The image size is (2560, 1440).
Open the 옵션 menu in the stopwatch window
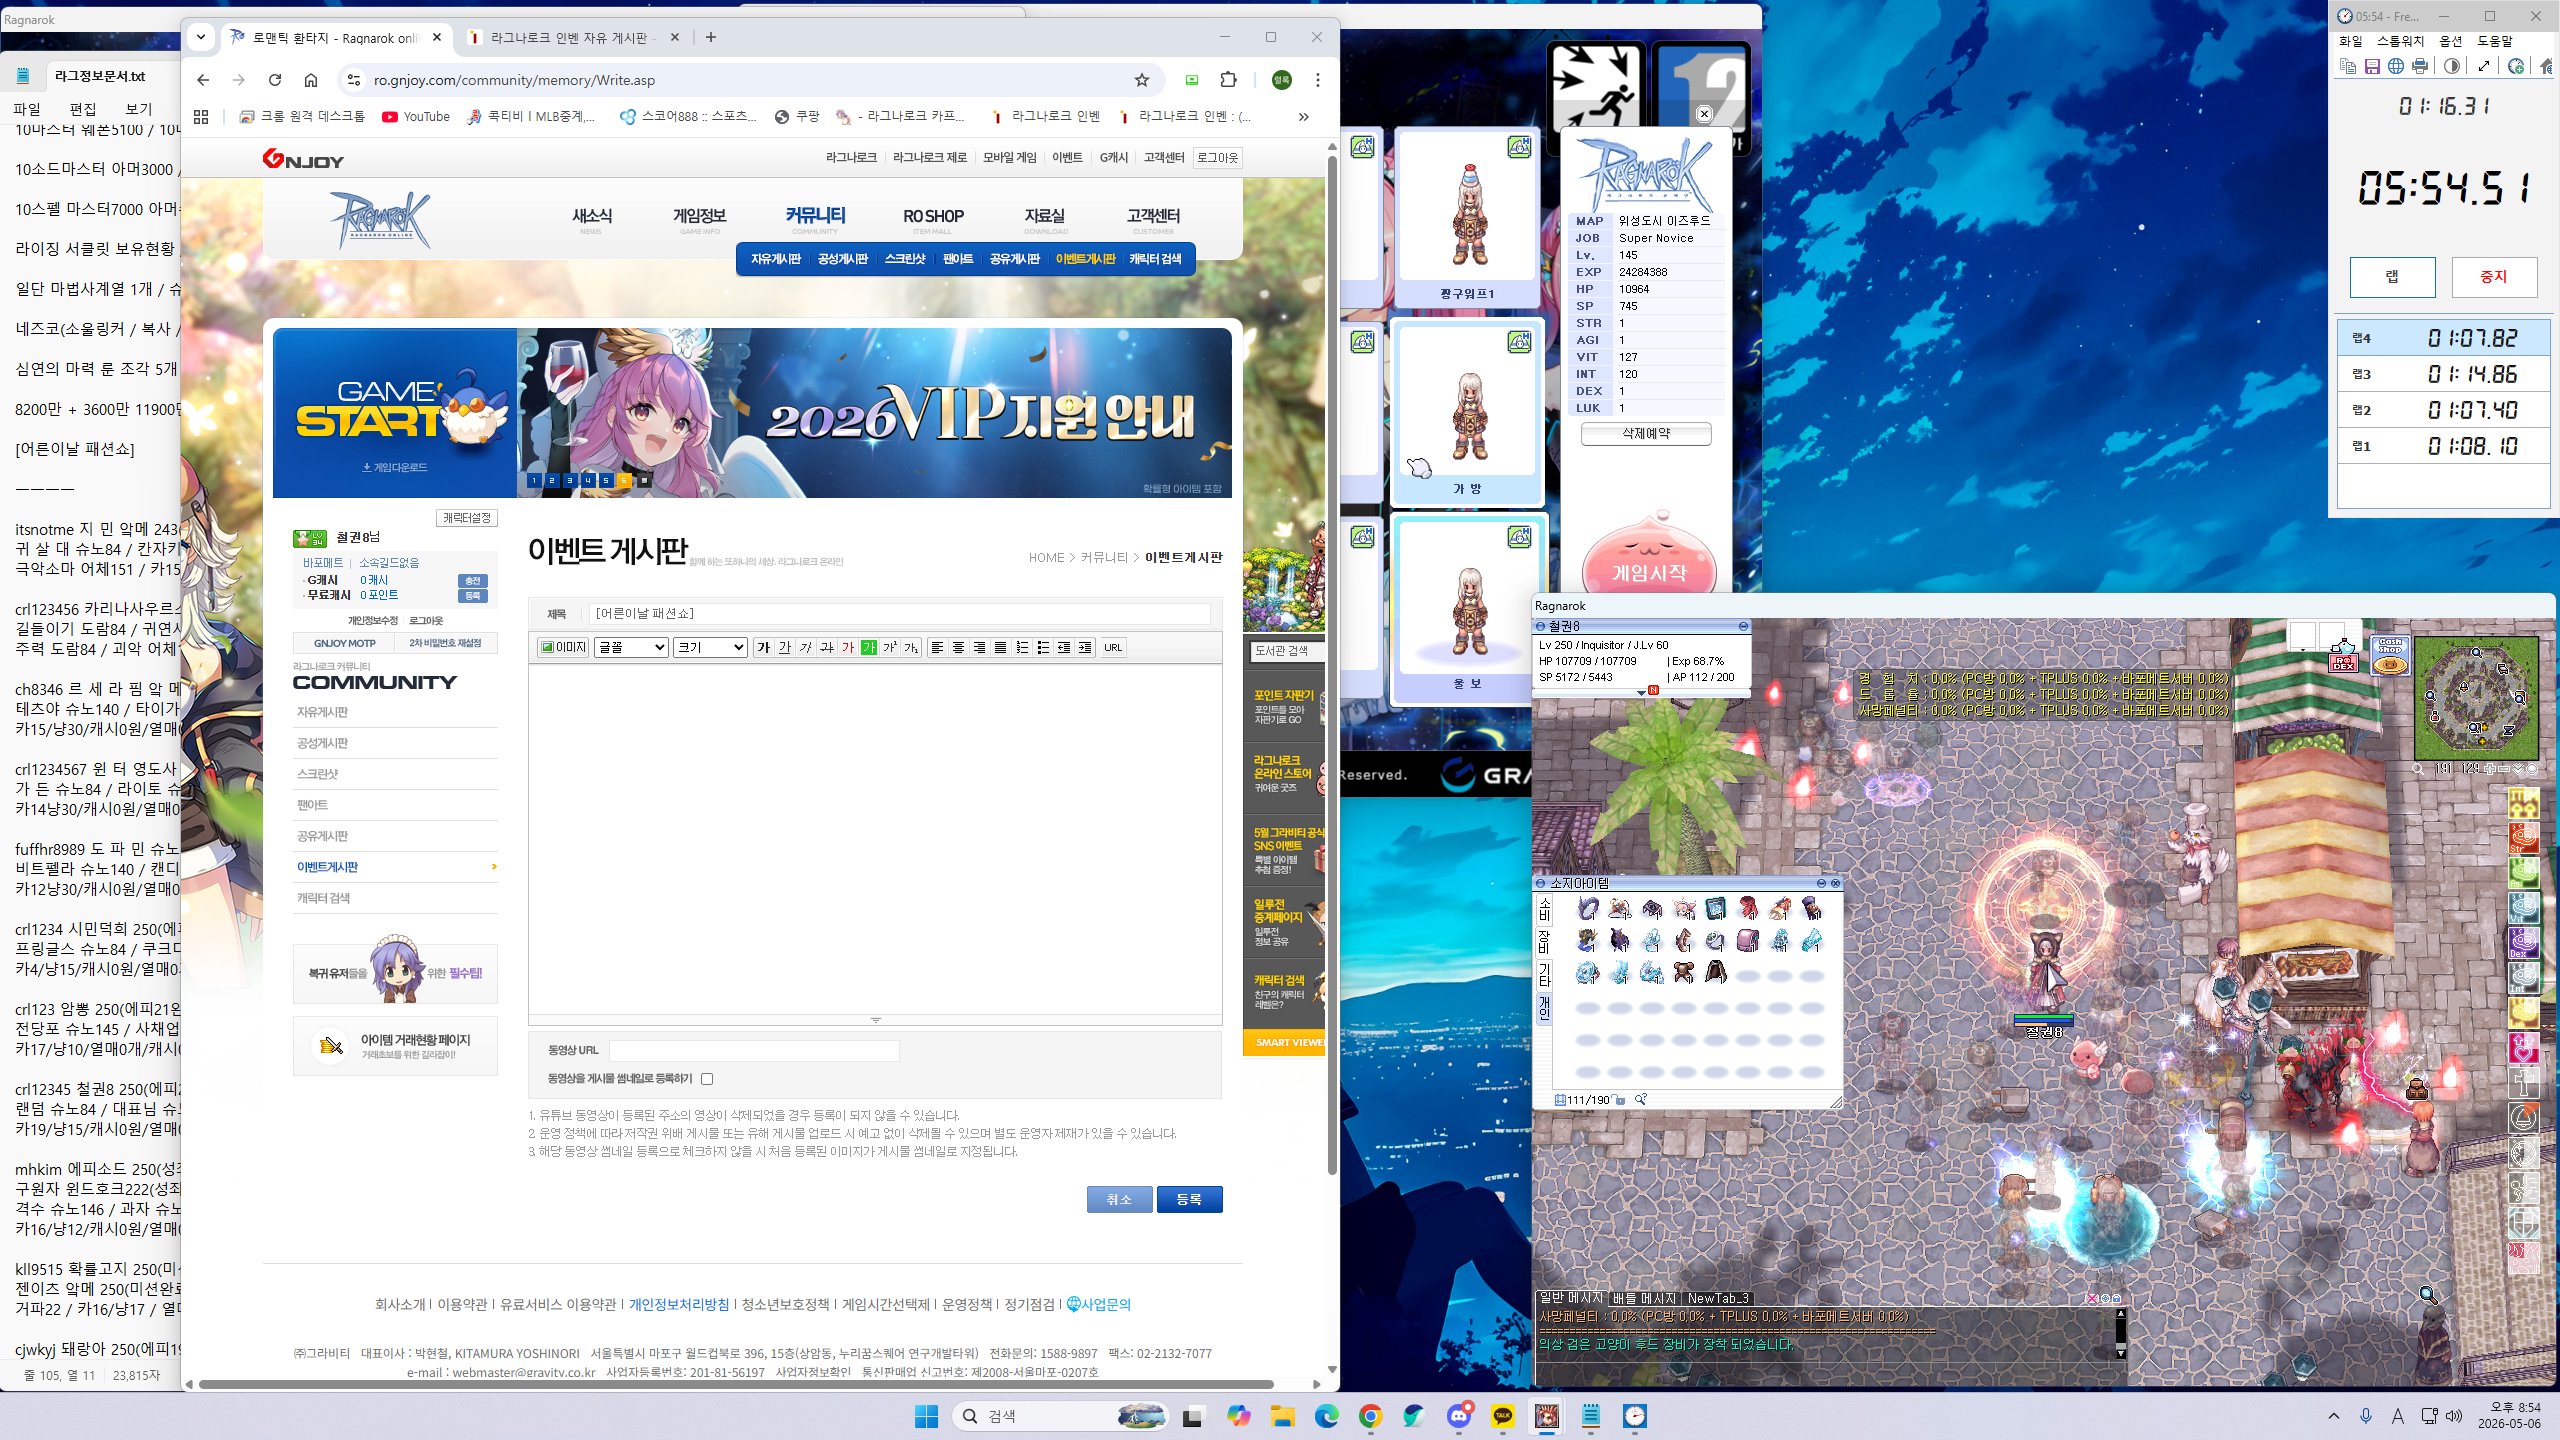pos(2451,41)
